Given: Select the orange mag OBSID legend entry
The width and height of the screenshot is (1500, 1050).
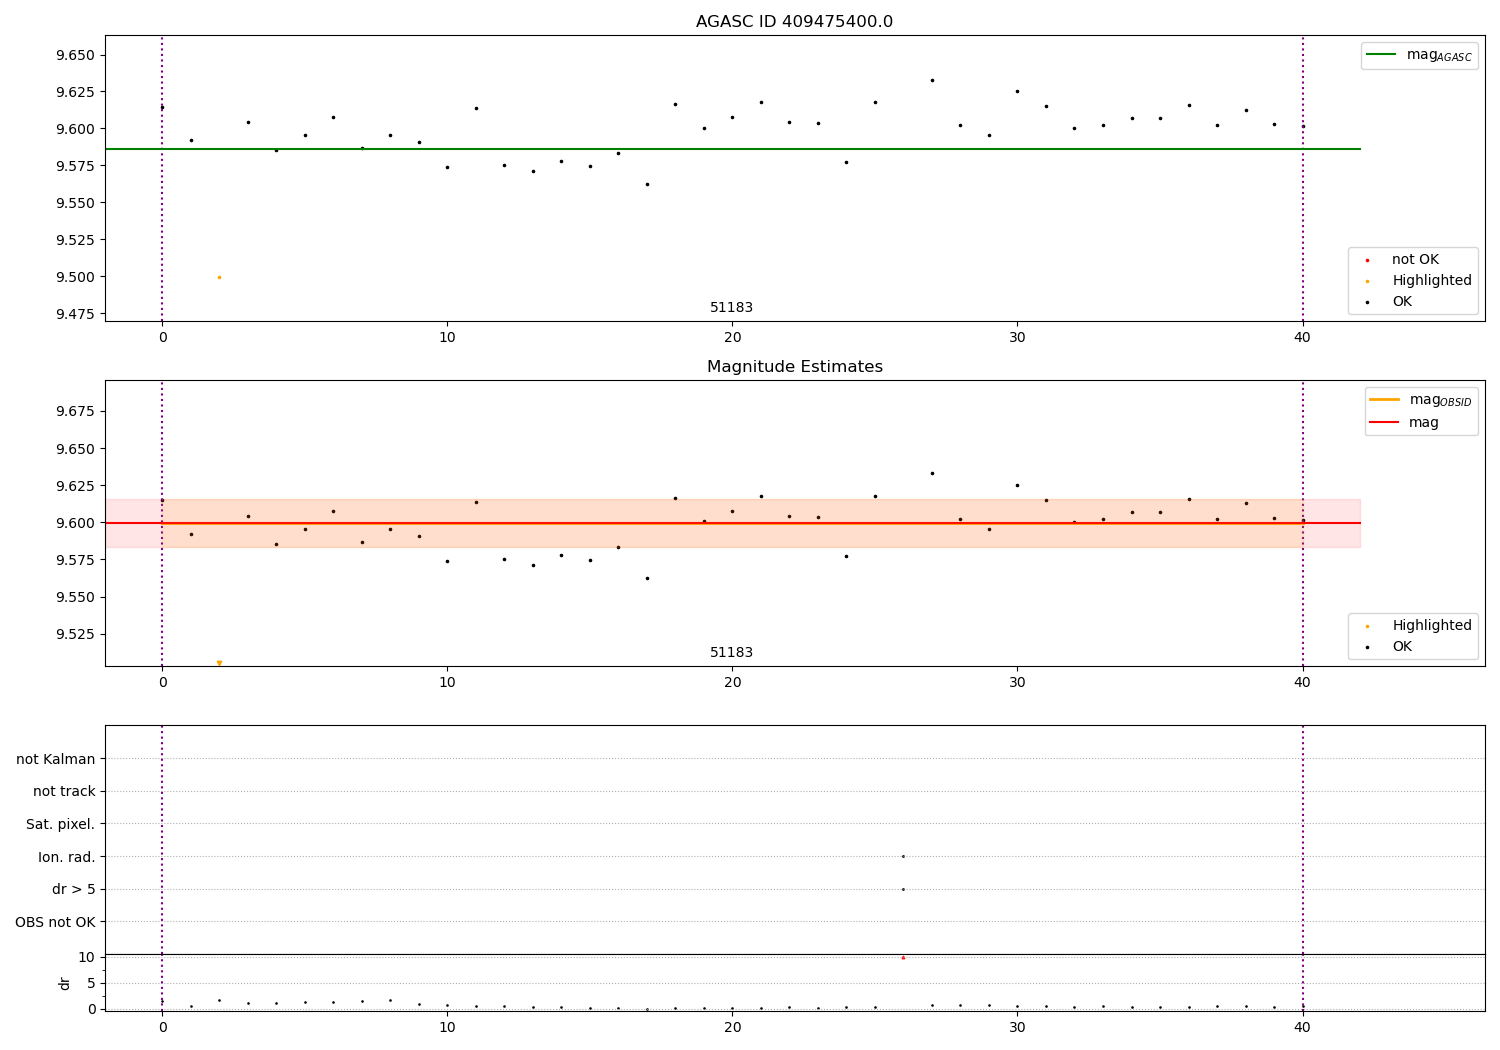Looking at the screenshot, I should click(1420, 400).
